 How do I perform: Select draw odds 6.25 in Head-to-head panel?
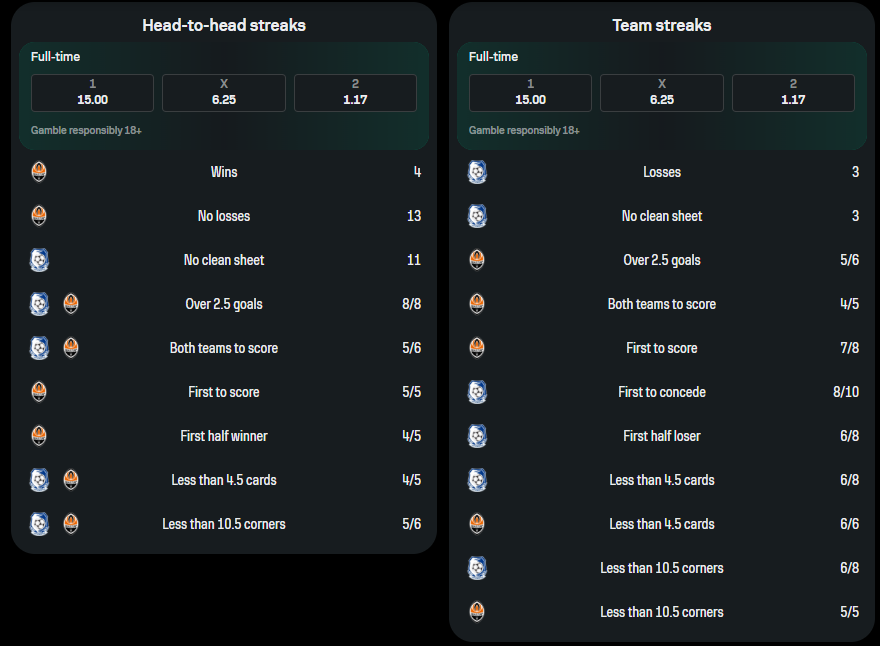(x=224, y=93)
